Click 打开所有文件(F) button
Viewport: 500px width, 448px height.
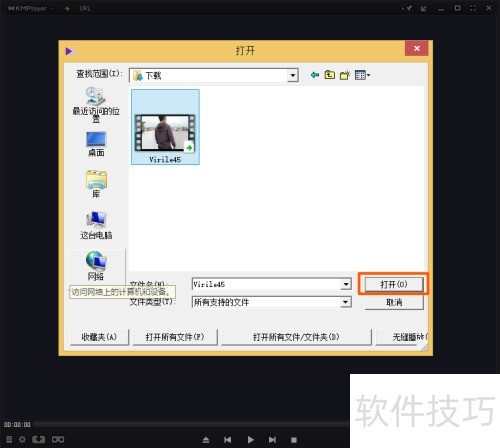coord(175,337)
